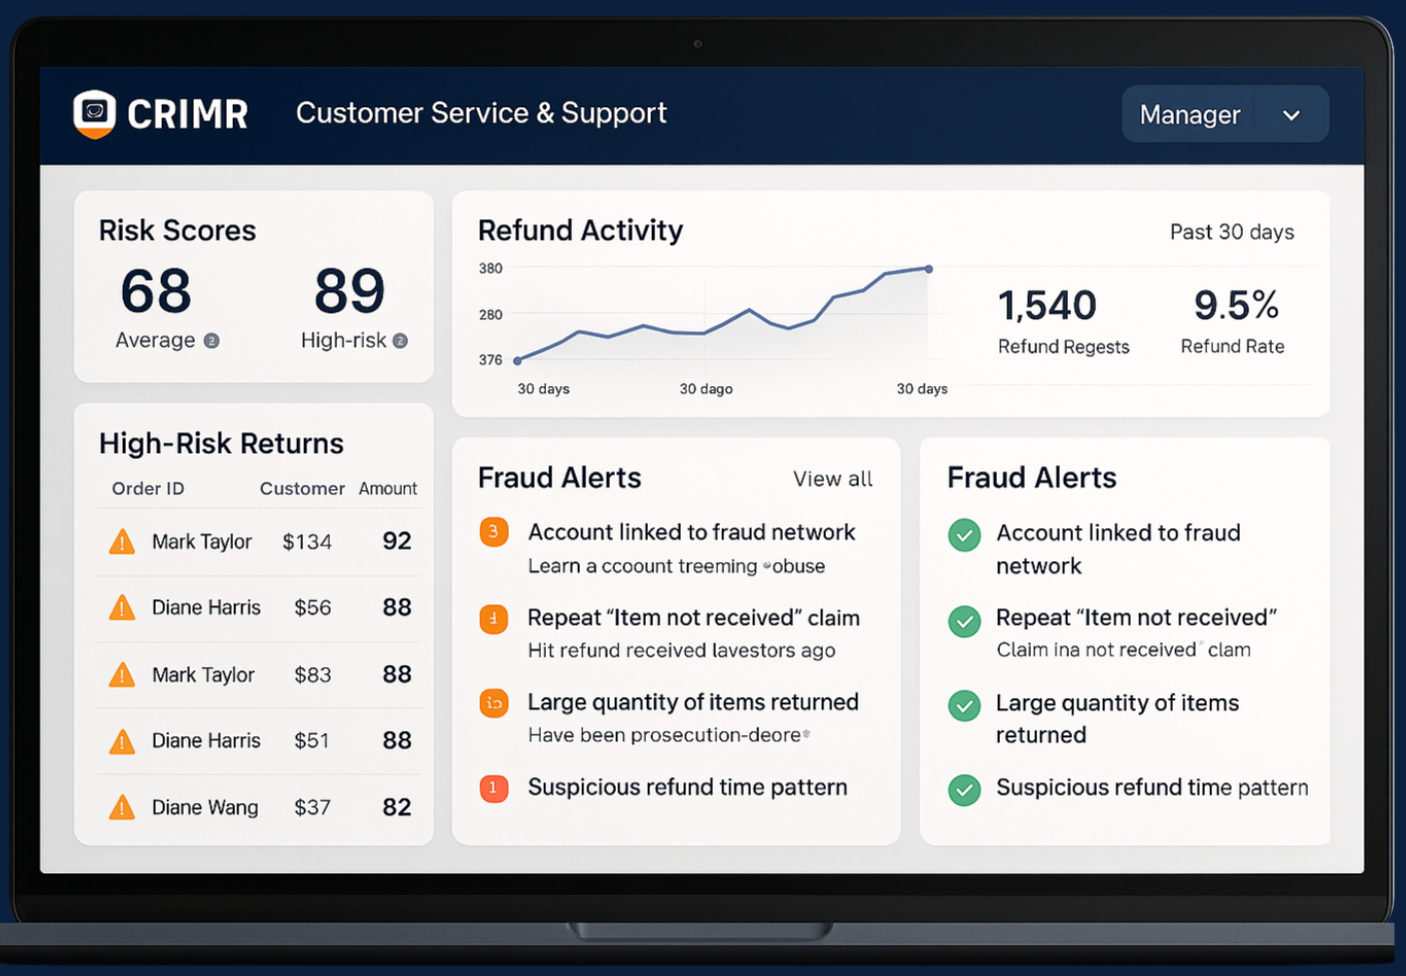Screen dimensions: 1406x976
Task: Open Repeat “Item not received” claim alert
Action: tap(694, 618)
